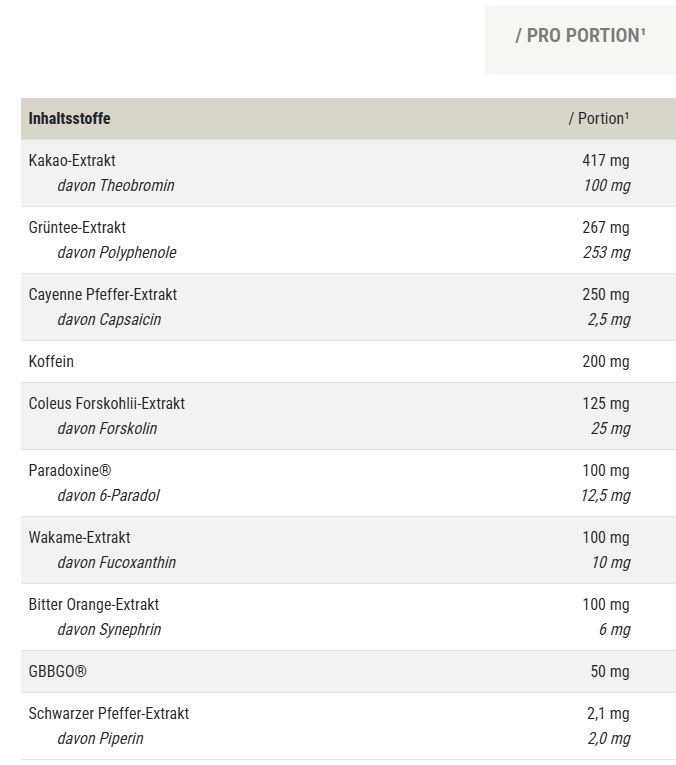Screen dimensions: 676x765
Task: Select Bitter Orange-Extrakt label
Action: point(93,604)
